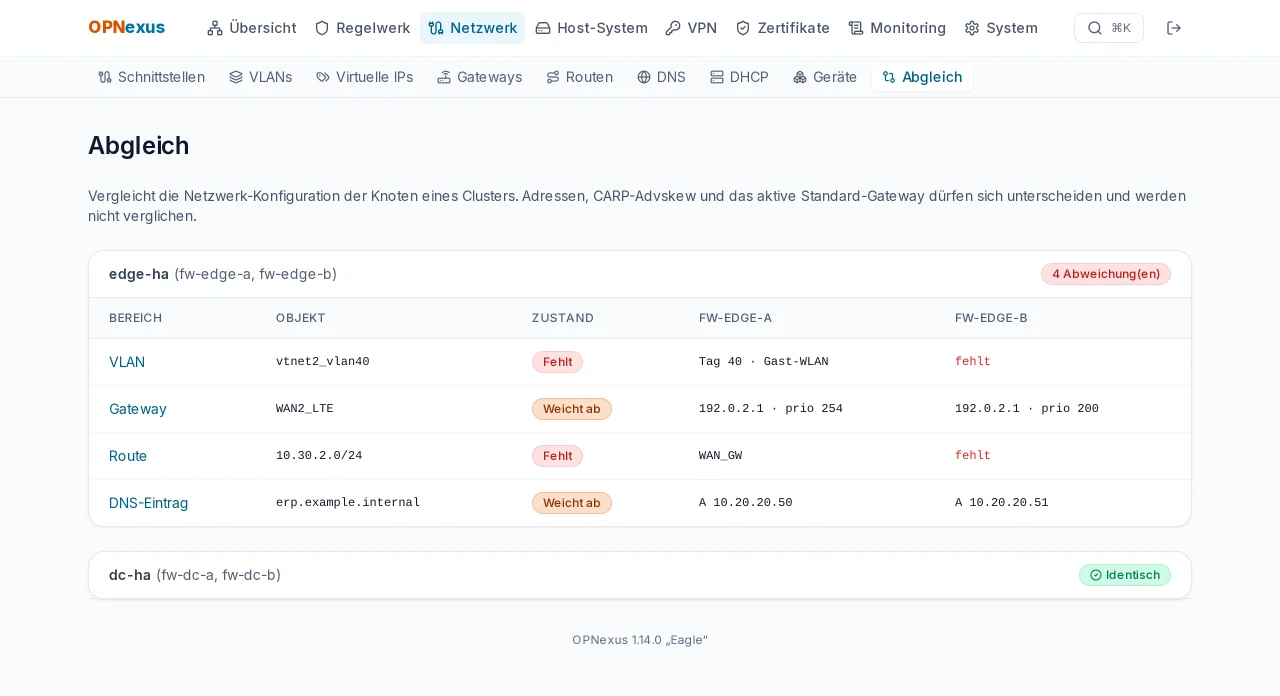Click the text 'A 10.20.20.51'
This screenshot has height=696, width=1280.
[x=1002, y=503]
